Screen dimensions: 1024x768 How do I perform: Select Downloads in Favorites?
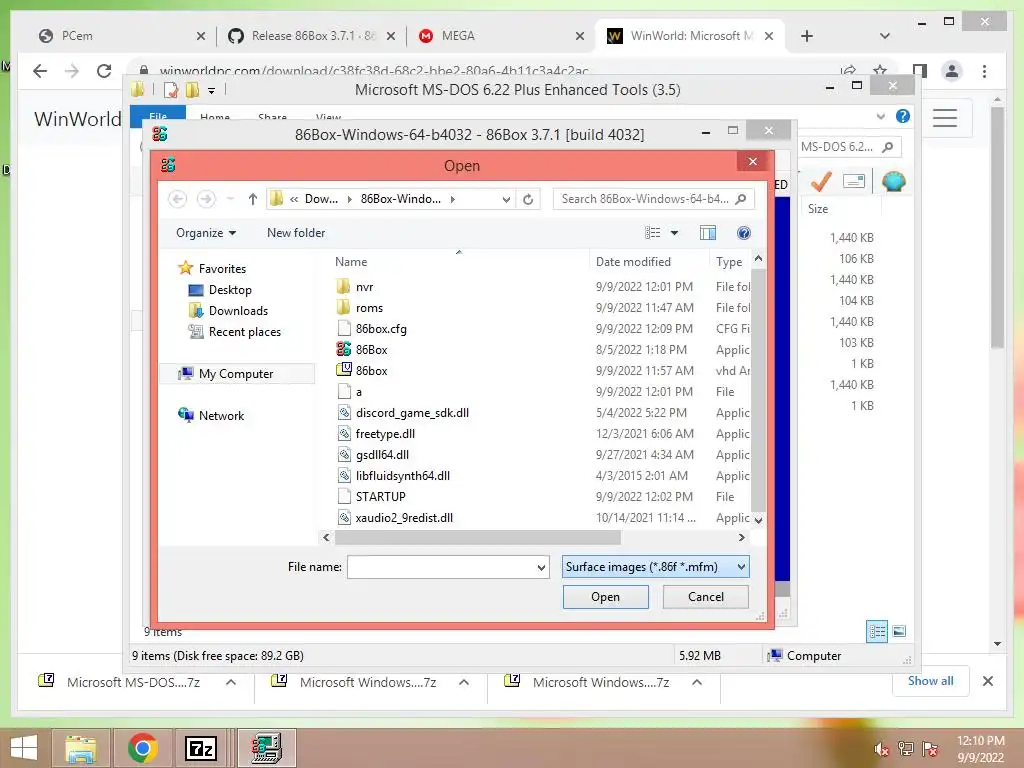[228, 311]
